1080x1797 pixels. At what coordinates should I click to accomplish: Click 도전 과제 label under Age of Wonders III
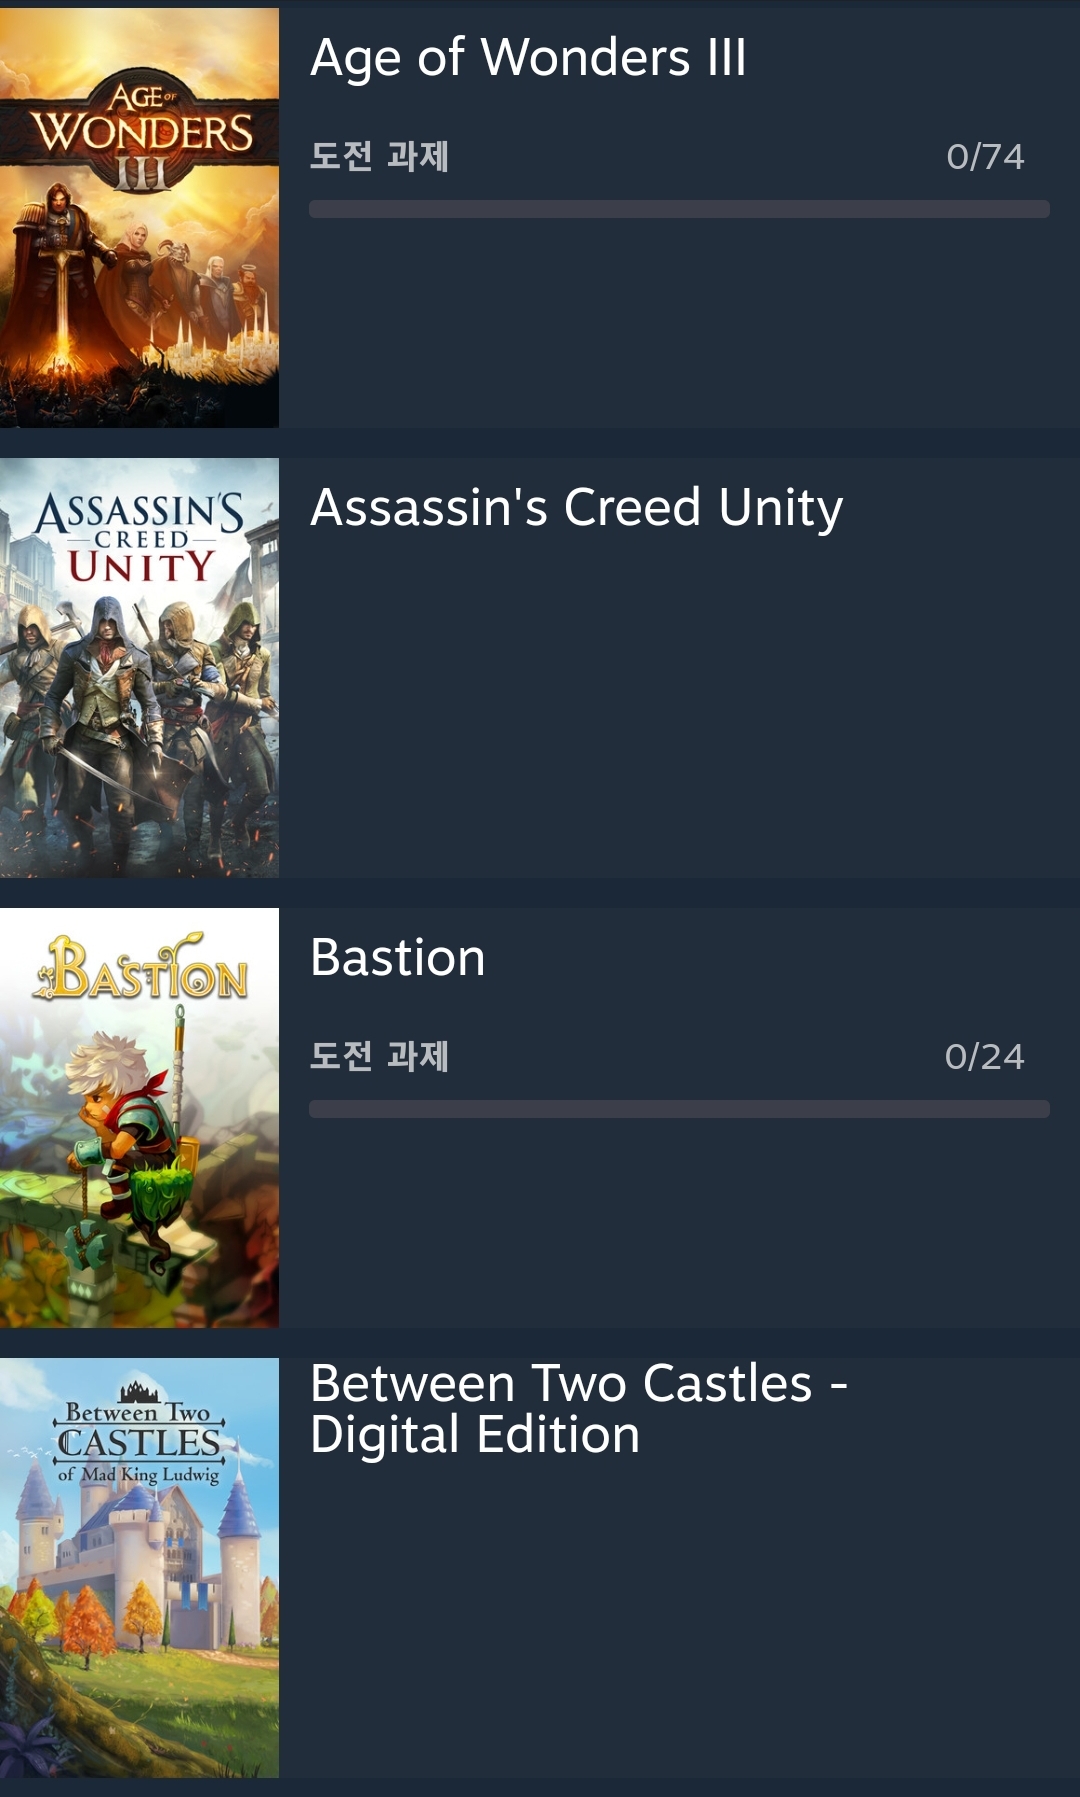click(379, 156)
